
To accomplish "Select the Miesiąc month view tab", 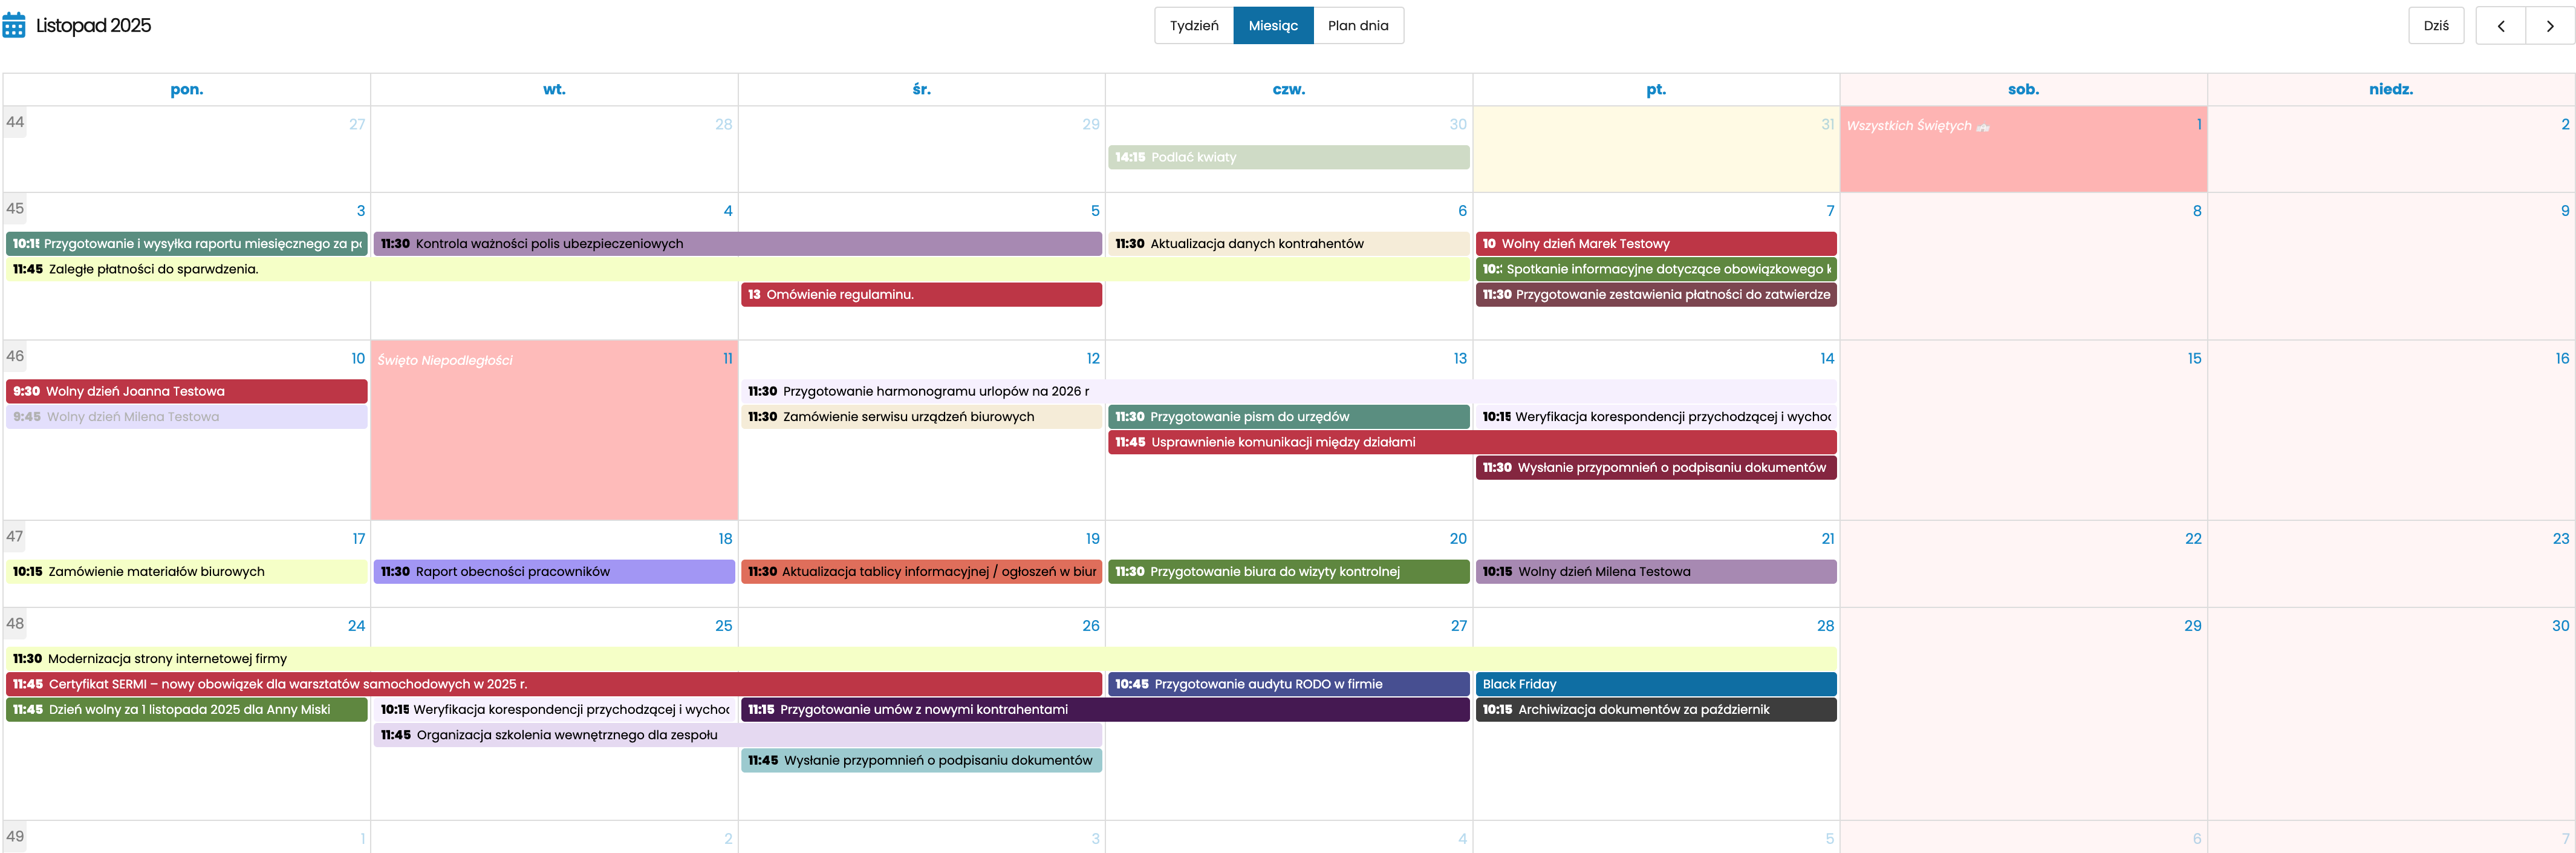I will click(1273, 26).
